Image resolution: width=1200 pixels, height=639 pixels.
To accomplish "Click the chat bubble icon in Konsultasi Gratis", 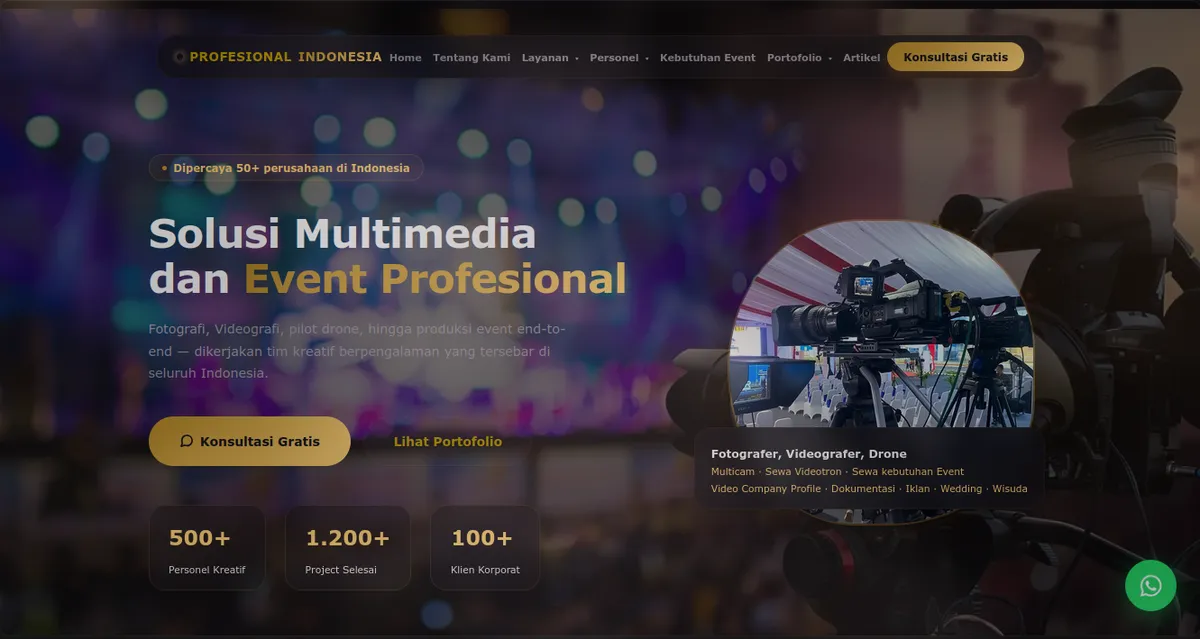I will [x=186, y=441].
